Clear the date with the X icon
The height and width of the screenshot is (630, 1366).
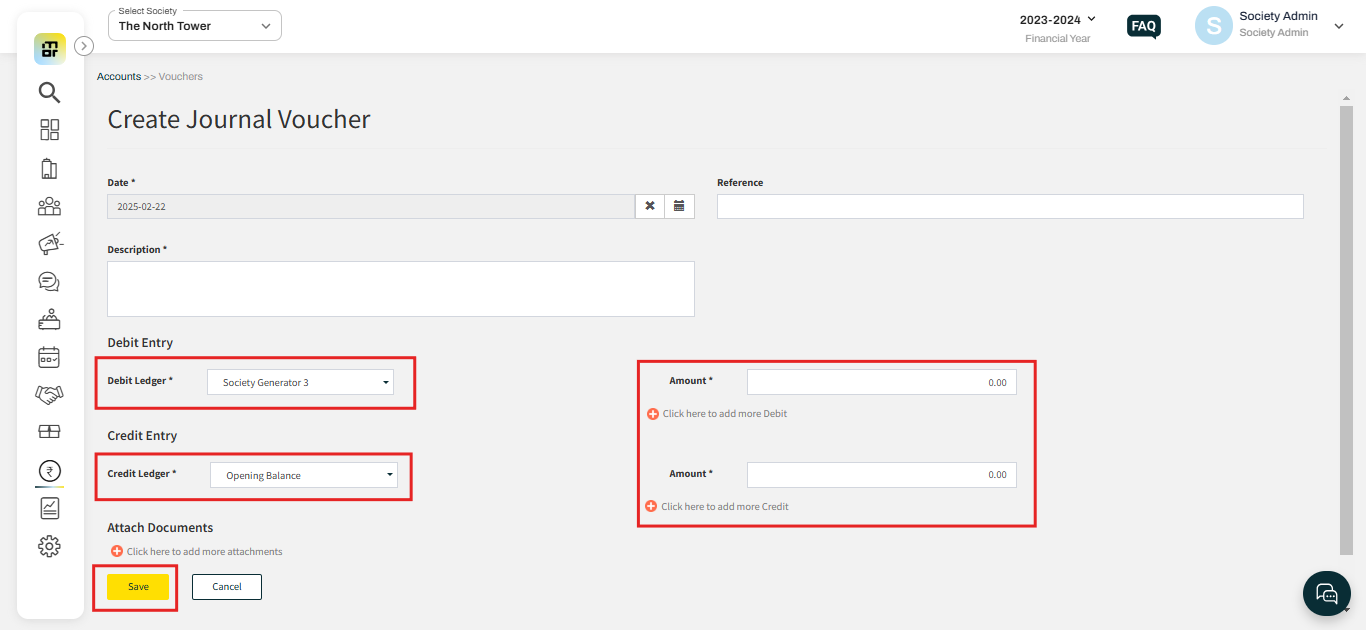coord(650,206)
